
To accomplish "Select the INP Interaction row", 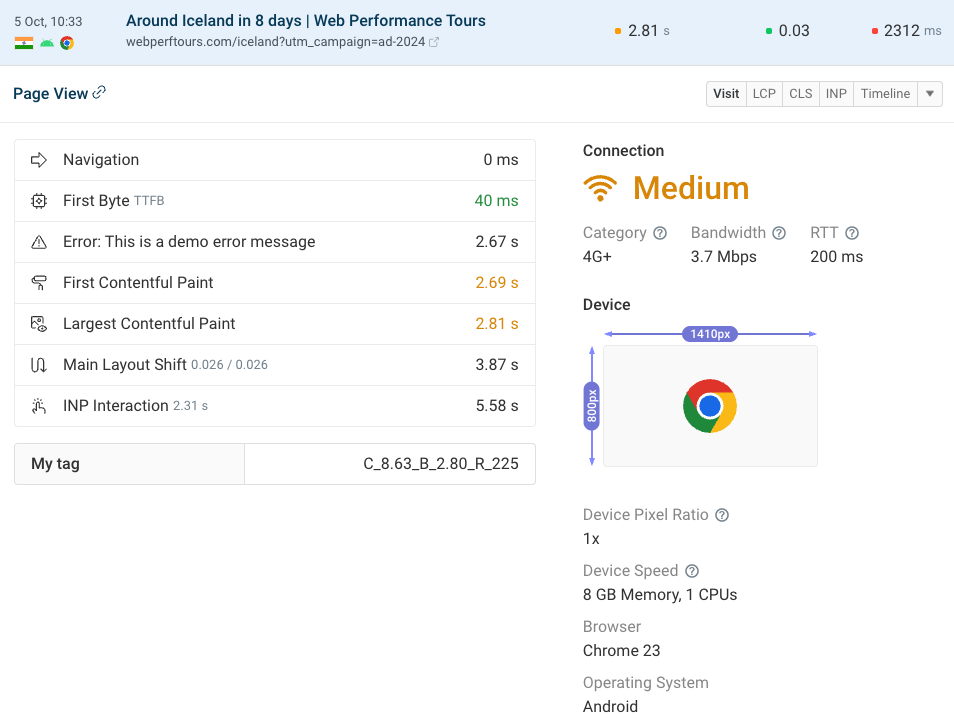I will coord(275,406).
